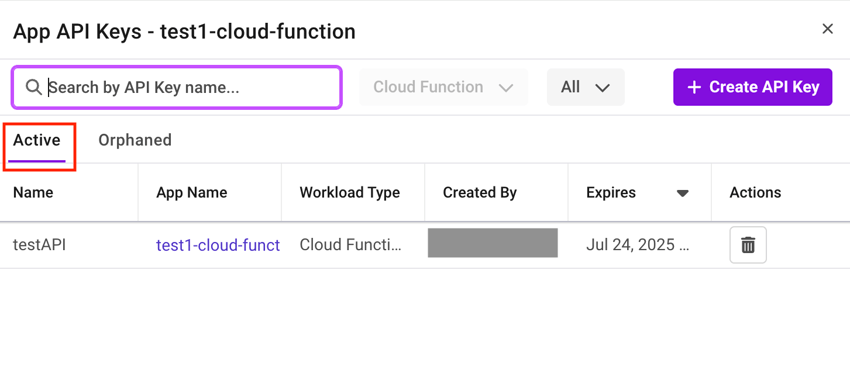Switch to the Orphaned tab
Image resolution: width=850 pixels, height=377 pixels.
(x=135, y=140)
